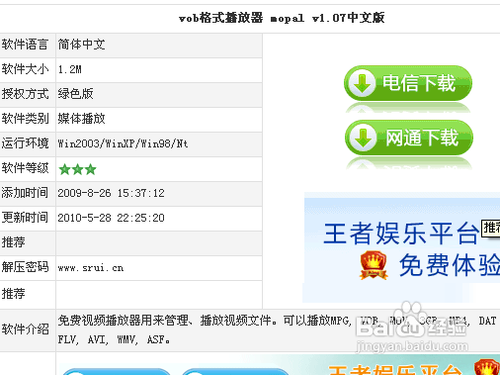Click the three green rating stars
The width and height of the screenshot is (500, 375).
77,169
